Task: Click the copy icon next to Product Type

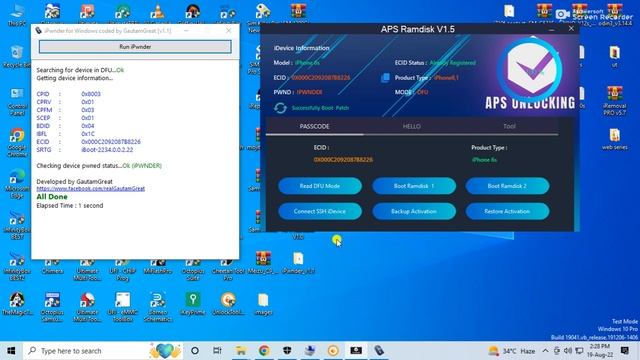Action: tap(385, 78)
